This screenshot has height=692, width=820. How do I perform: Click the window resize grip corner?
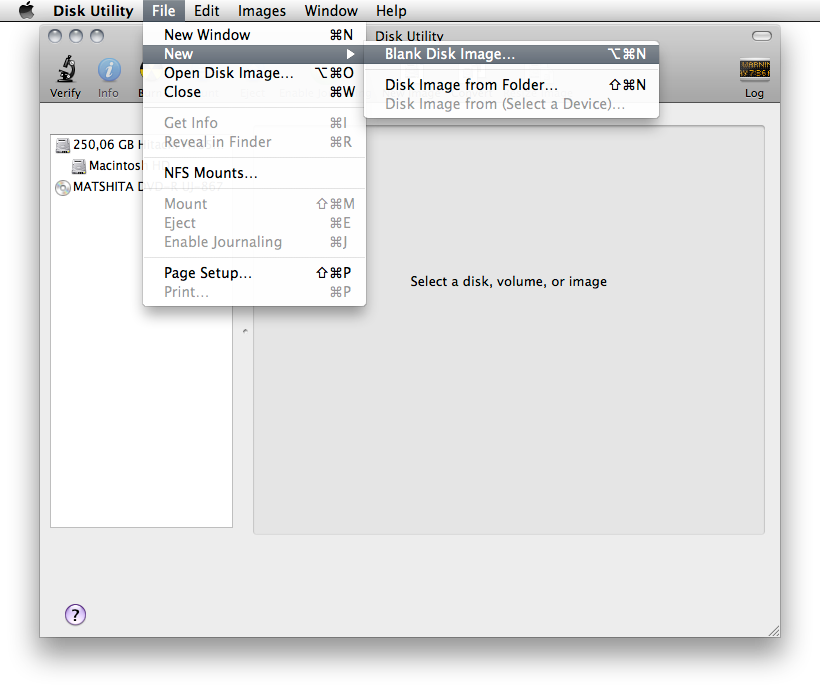pyautogui.click(x=774, y=631)
